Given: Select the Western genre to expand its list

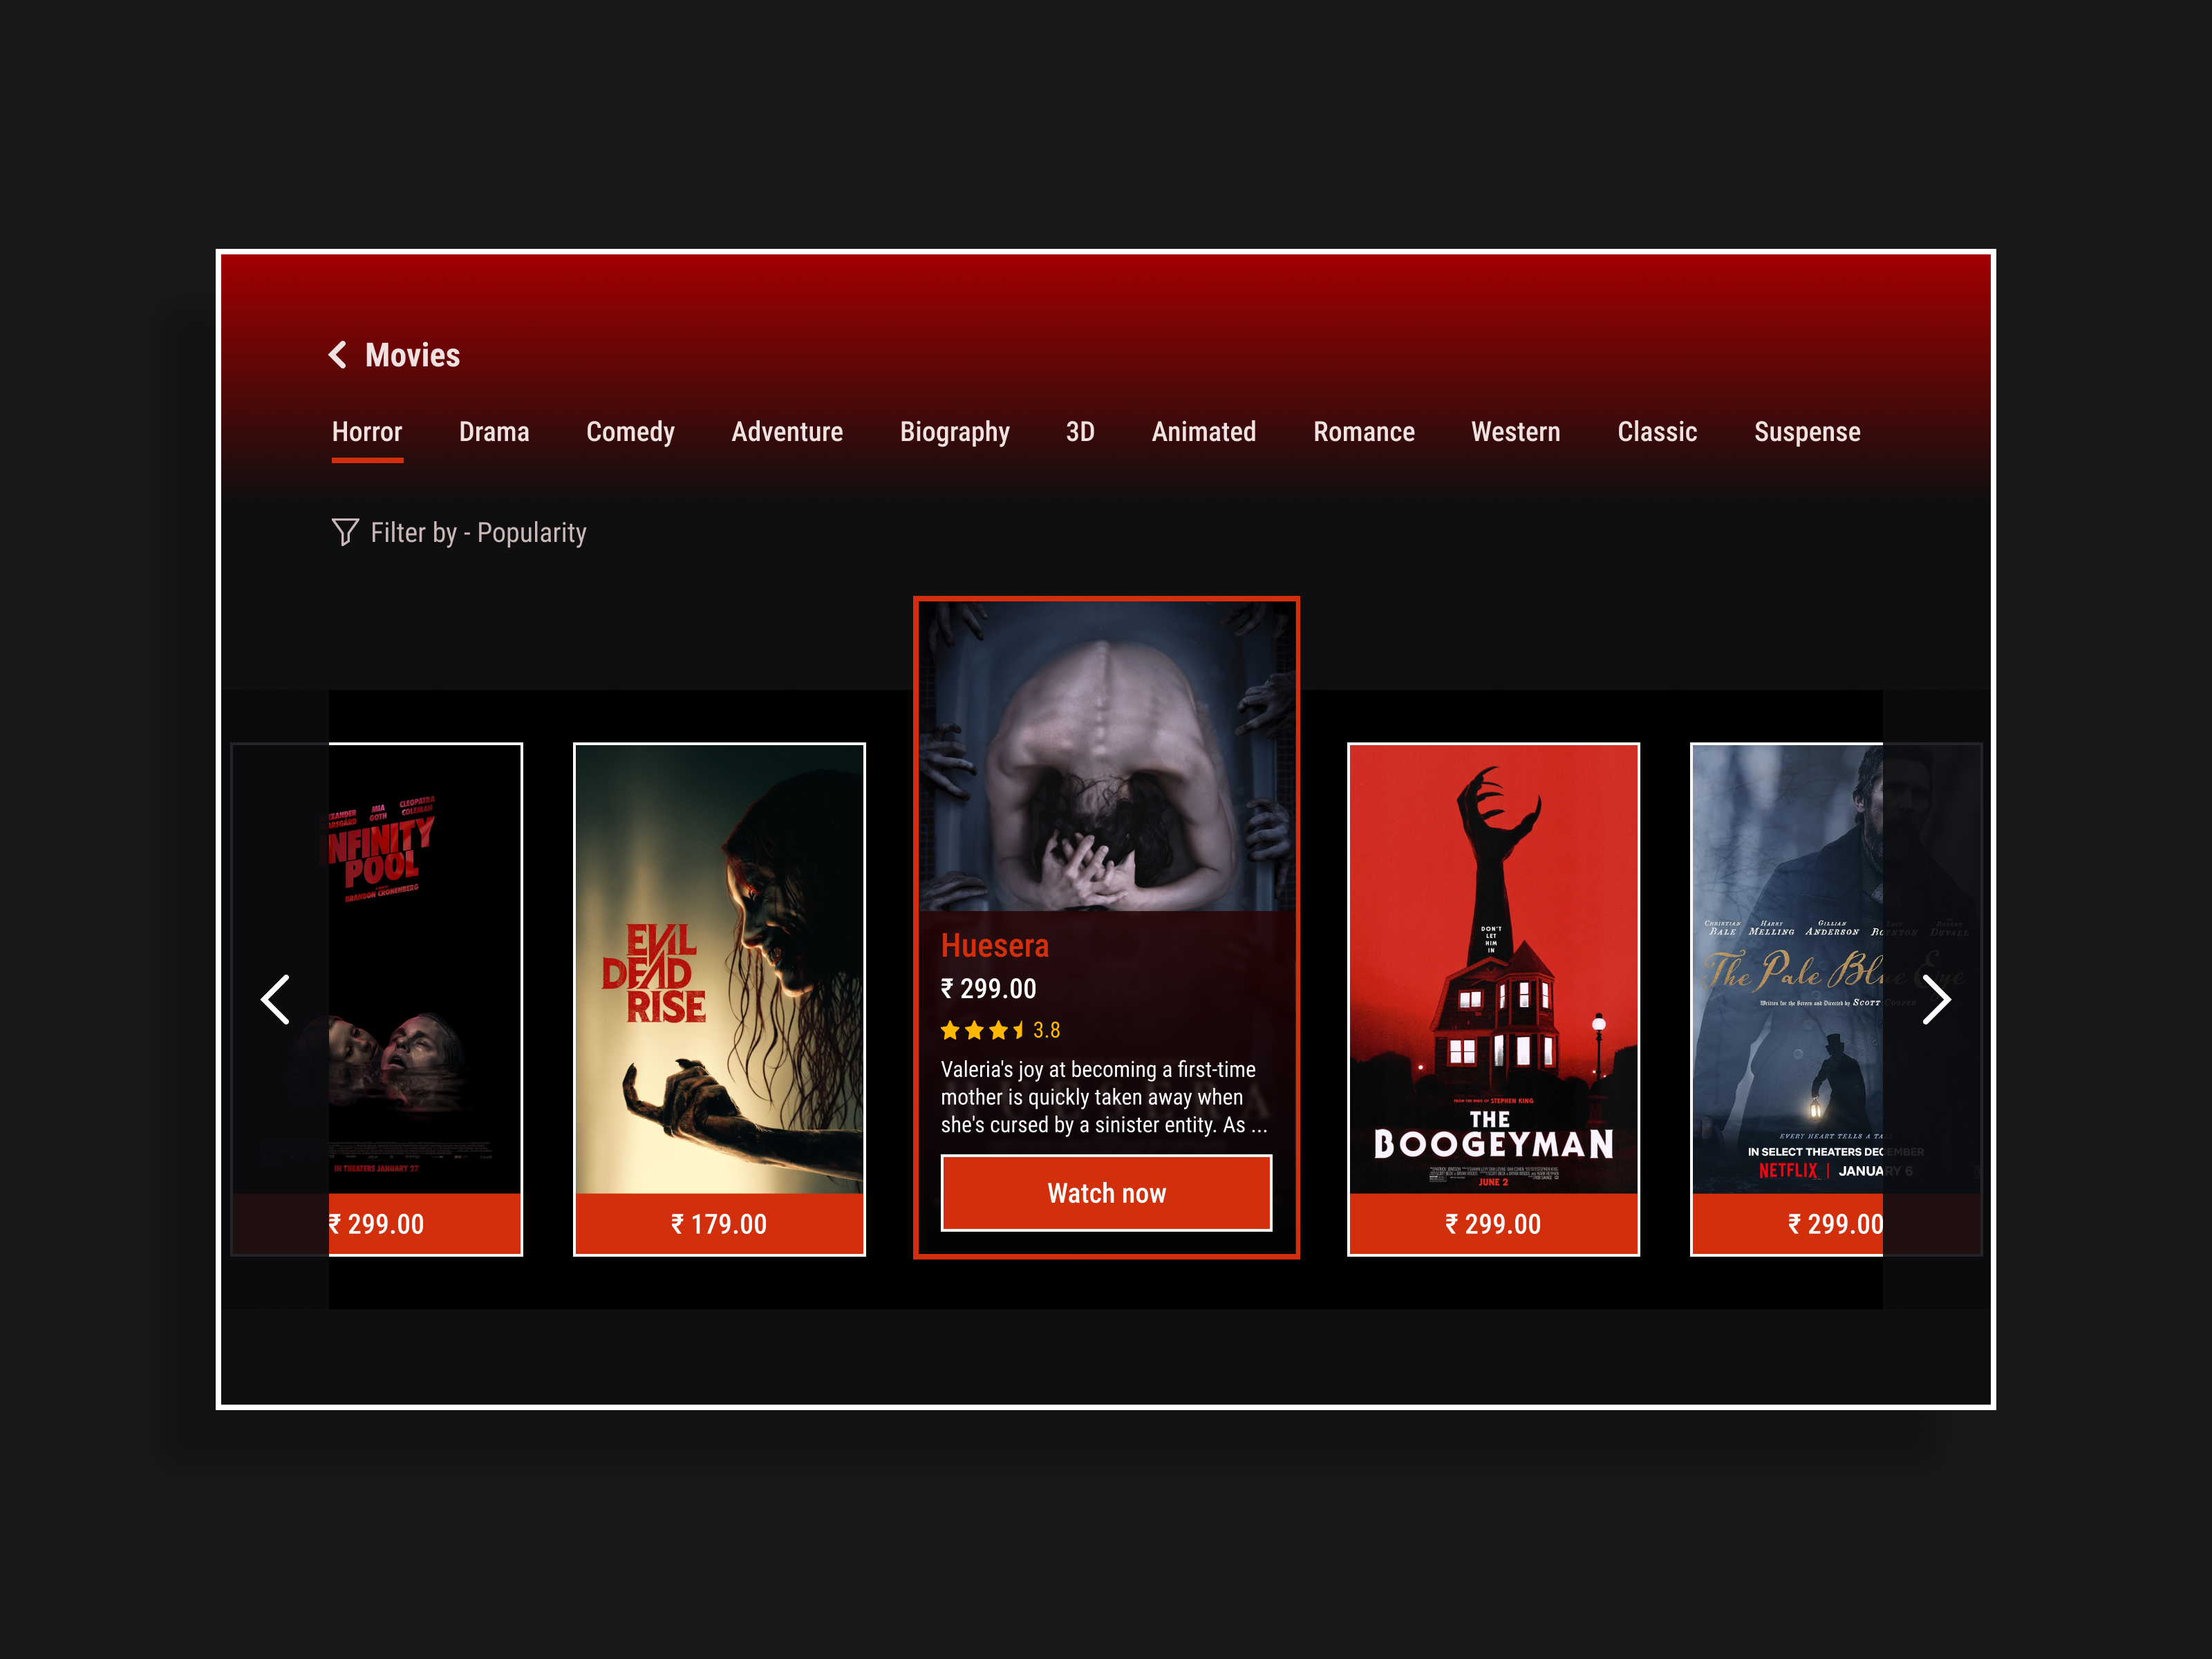Looking at the screenshot, I should tap(1515, 432).
